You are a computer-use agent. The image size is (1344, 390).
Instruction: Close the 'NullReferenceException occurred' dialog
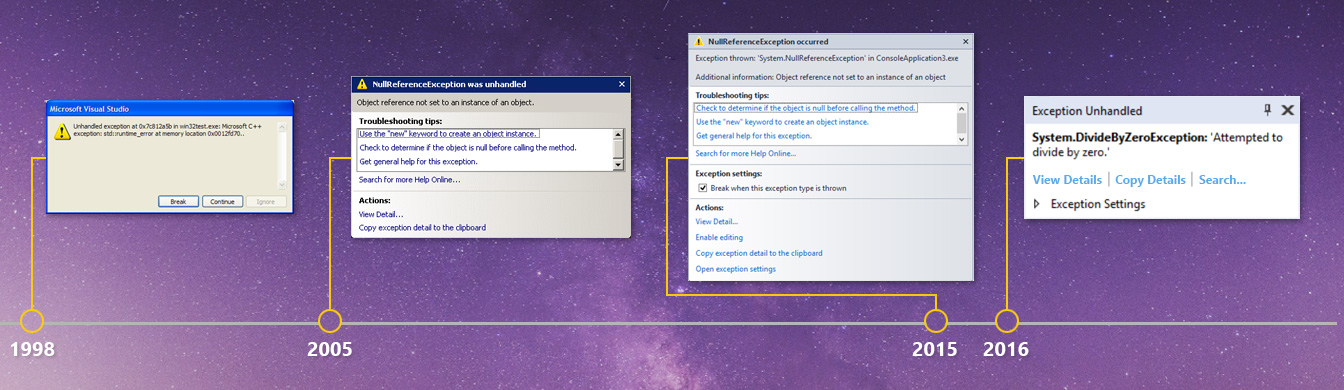965,42
